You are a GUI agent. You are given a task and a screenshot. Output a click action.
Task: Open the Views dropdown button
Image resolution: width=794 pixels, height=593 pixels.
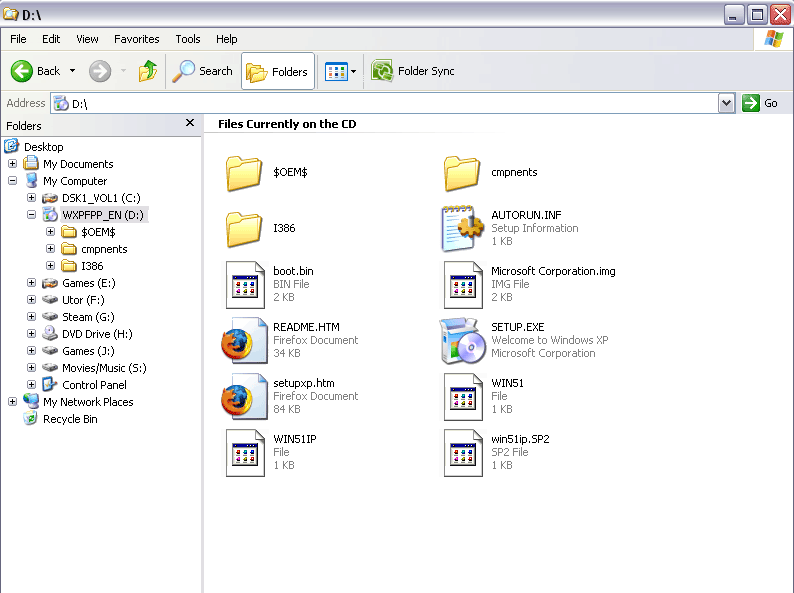[340, 71]
